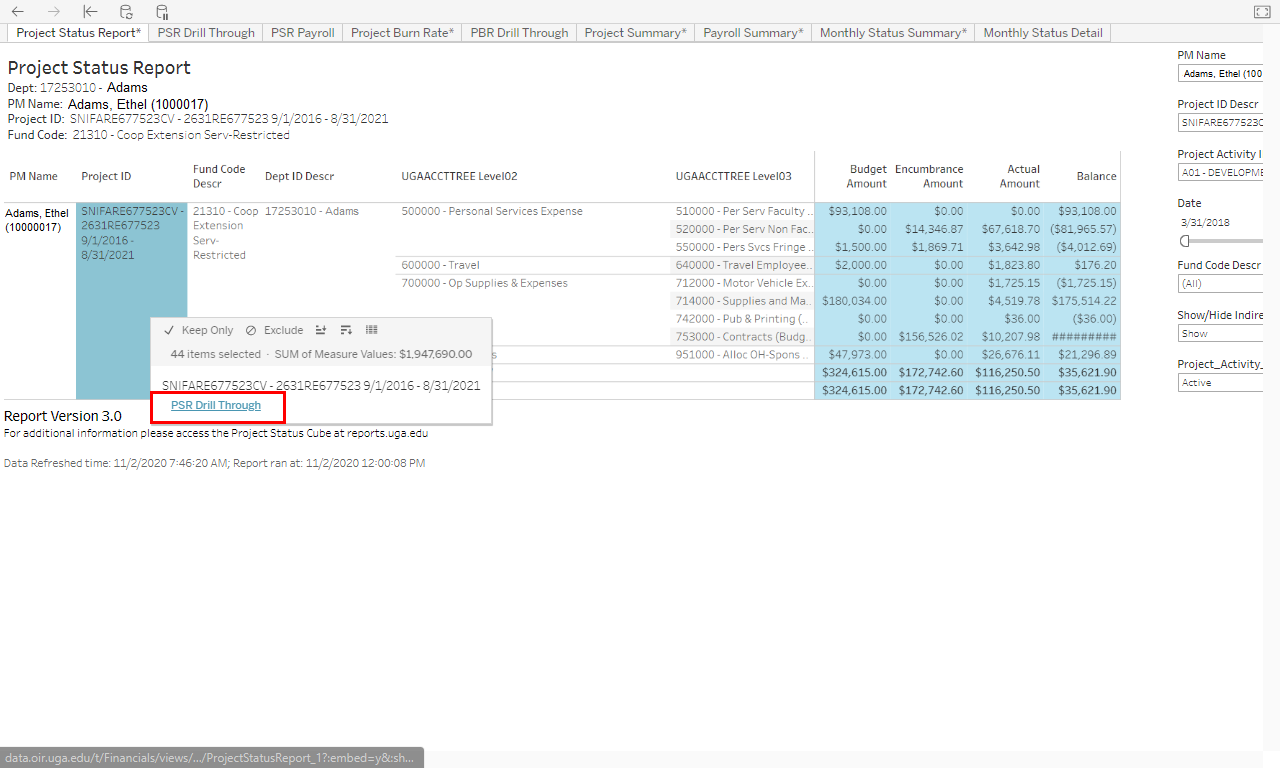Click the sort ascending icon in tooltip

point(321,330)
